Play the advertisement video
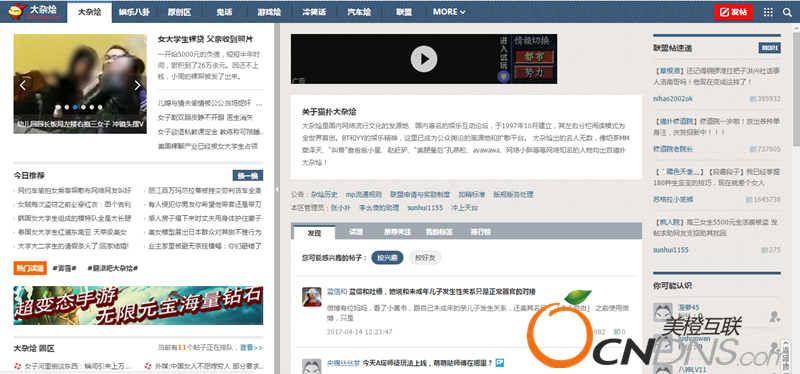Viewport: 800px width, 374px height. pyautogui.click(x=424, y=59)
